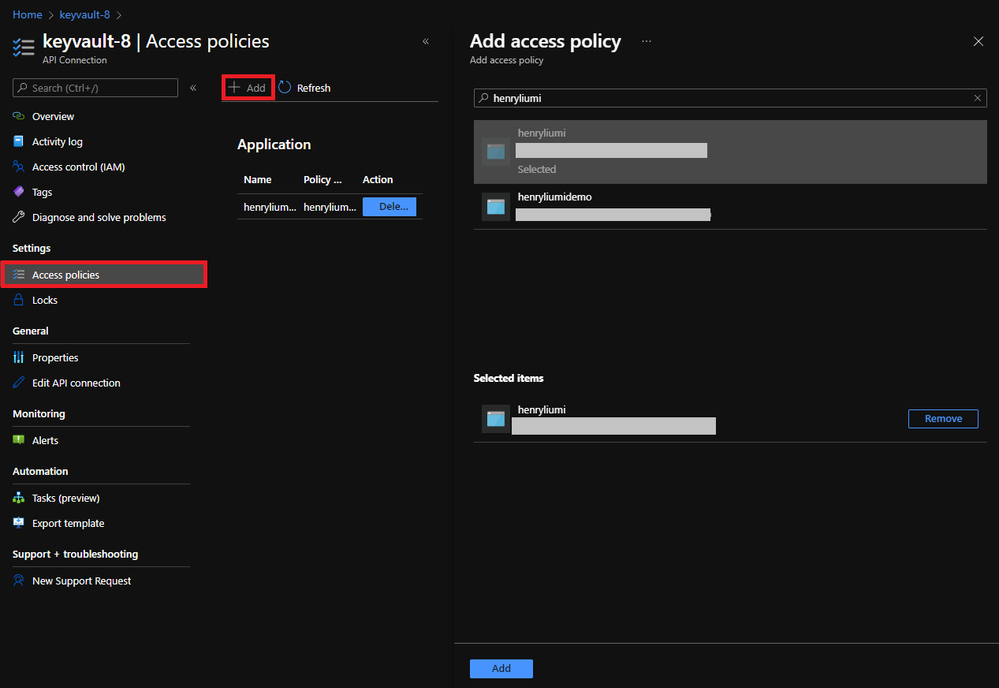
Task: Open the ellipsis menu beside Add access policy
Action: (647, 41)
